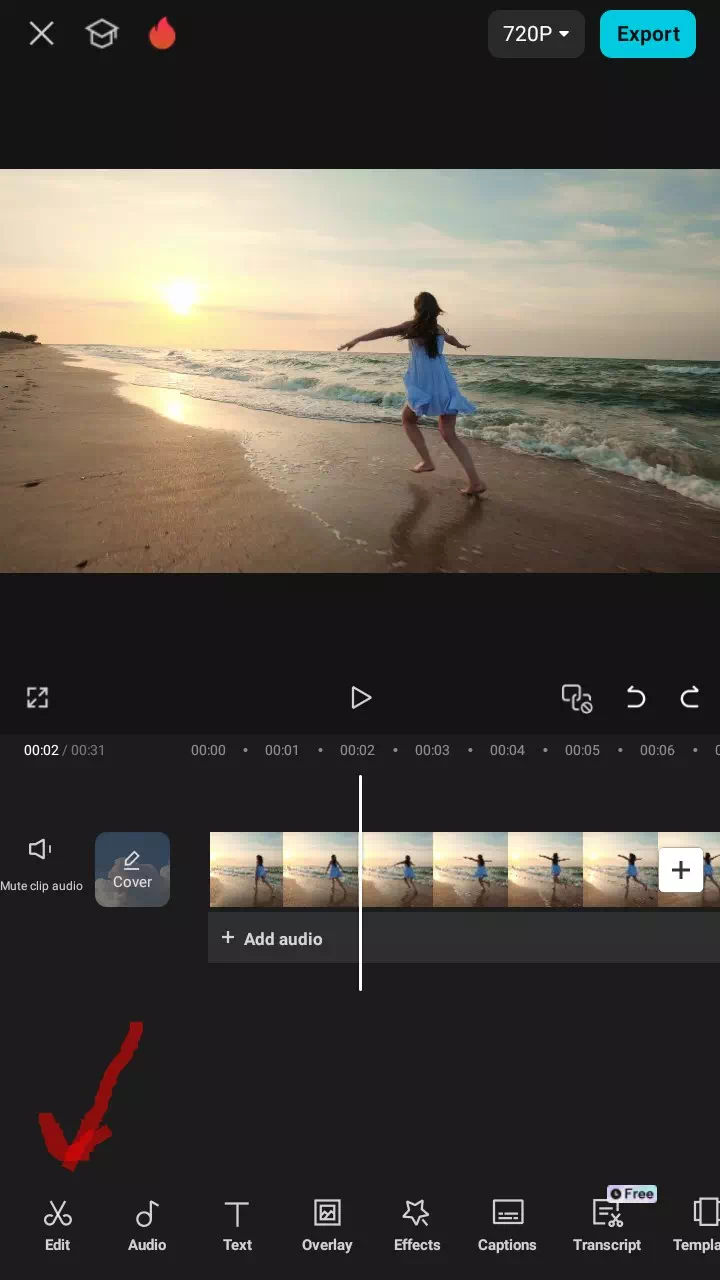Tap the red flame icon

pyautogui.click(x=162, y=34)
